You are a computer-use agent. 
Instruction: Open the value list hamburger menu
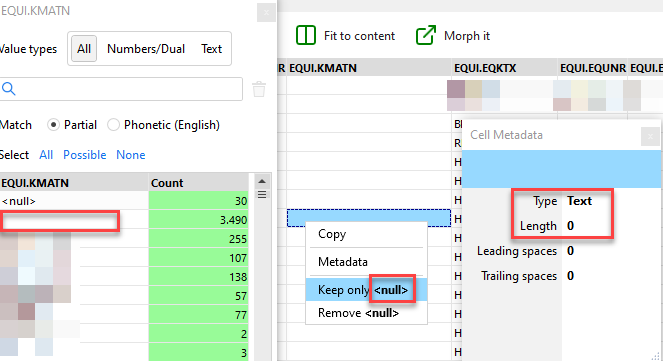pos(262,194)
